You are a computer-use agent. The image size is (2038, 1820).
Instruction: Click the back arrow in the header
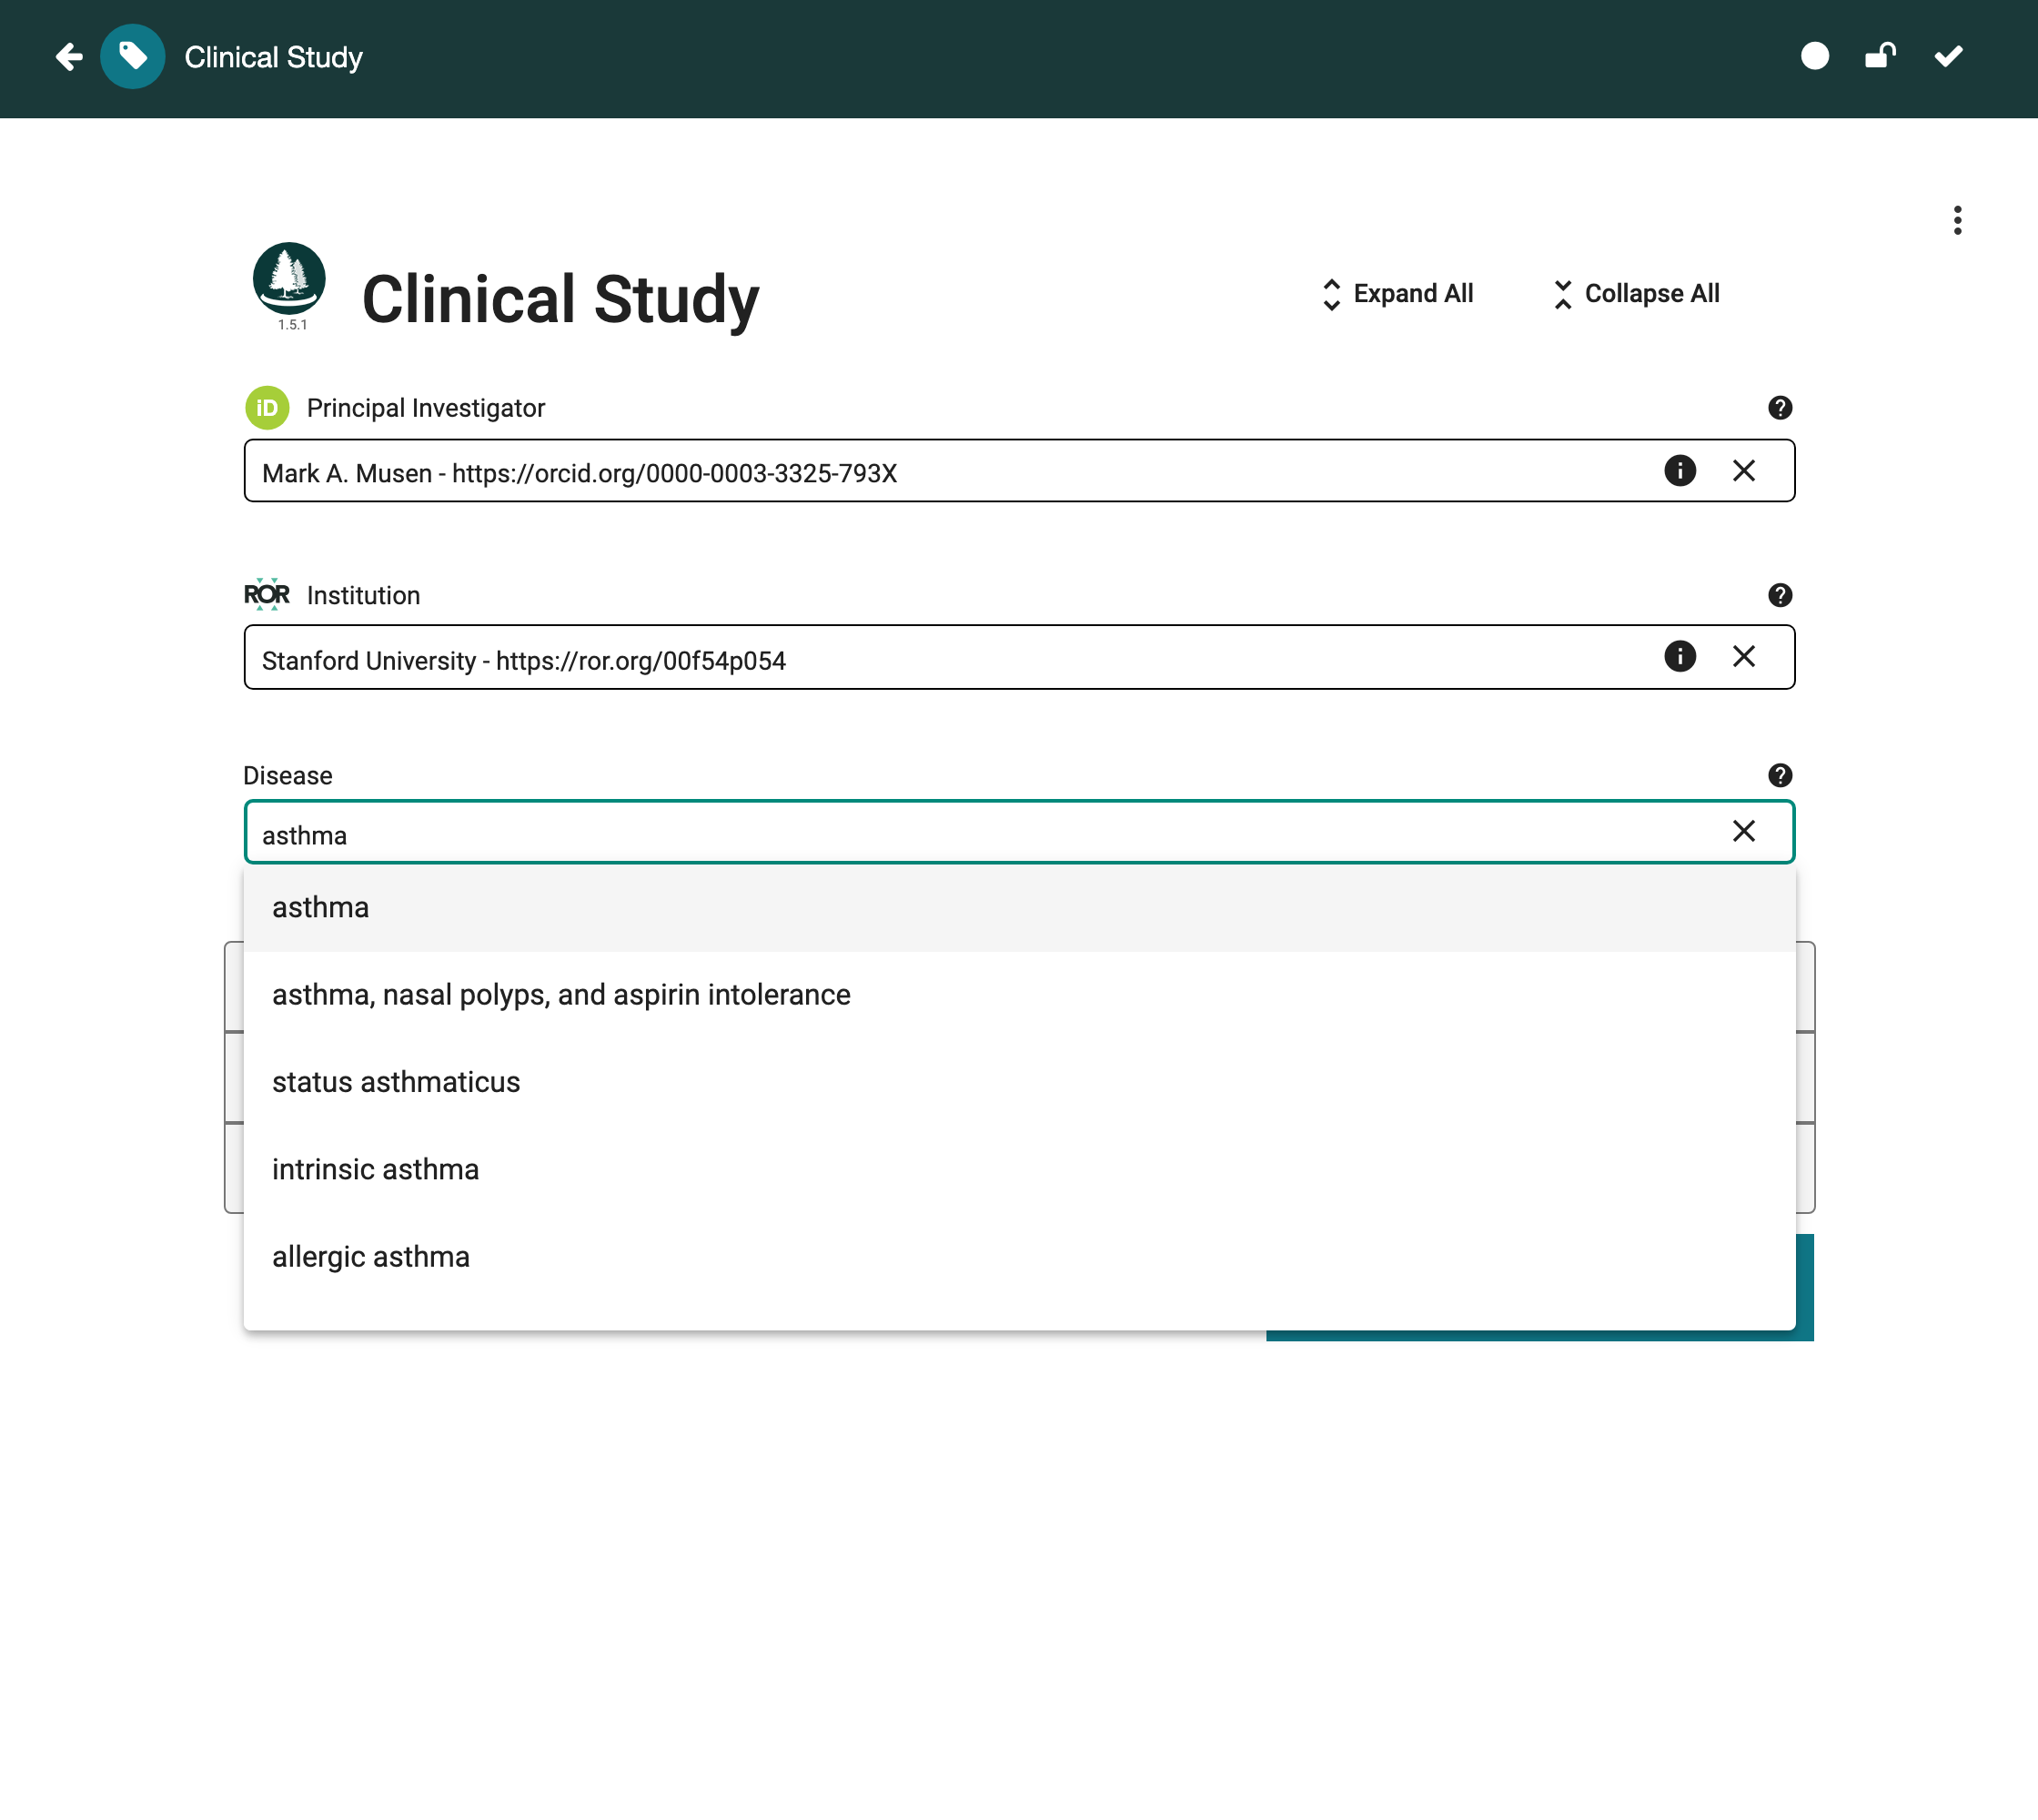click(69, 57)
